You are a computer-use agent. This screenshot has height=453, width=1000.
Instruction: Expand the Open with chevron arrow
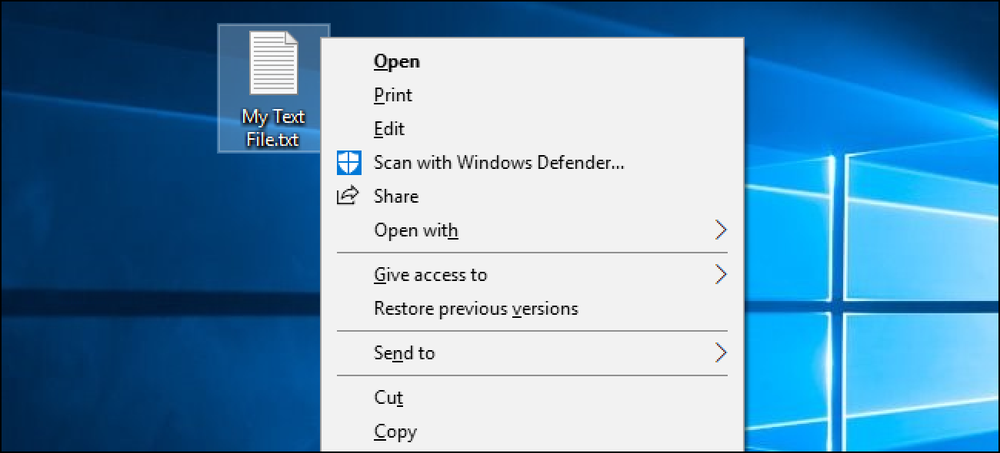721,230
